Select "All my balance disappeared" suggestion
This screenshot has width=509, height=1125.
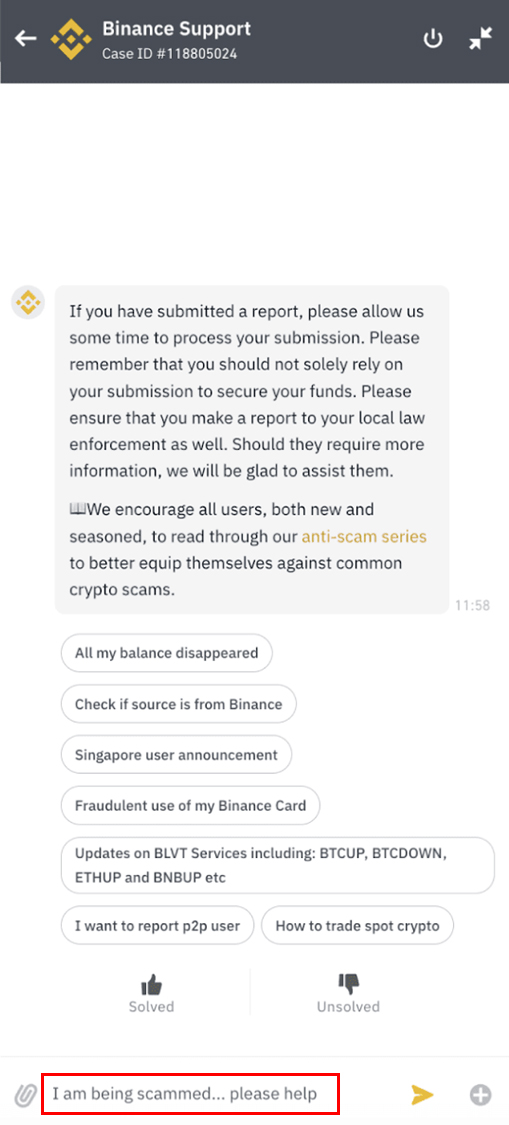click(167, 653)
